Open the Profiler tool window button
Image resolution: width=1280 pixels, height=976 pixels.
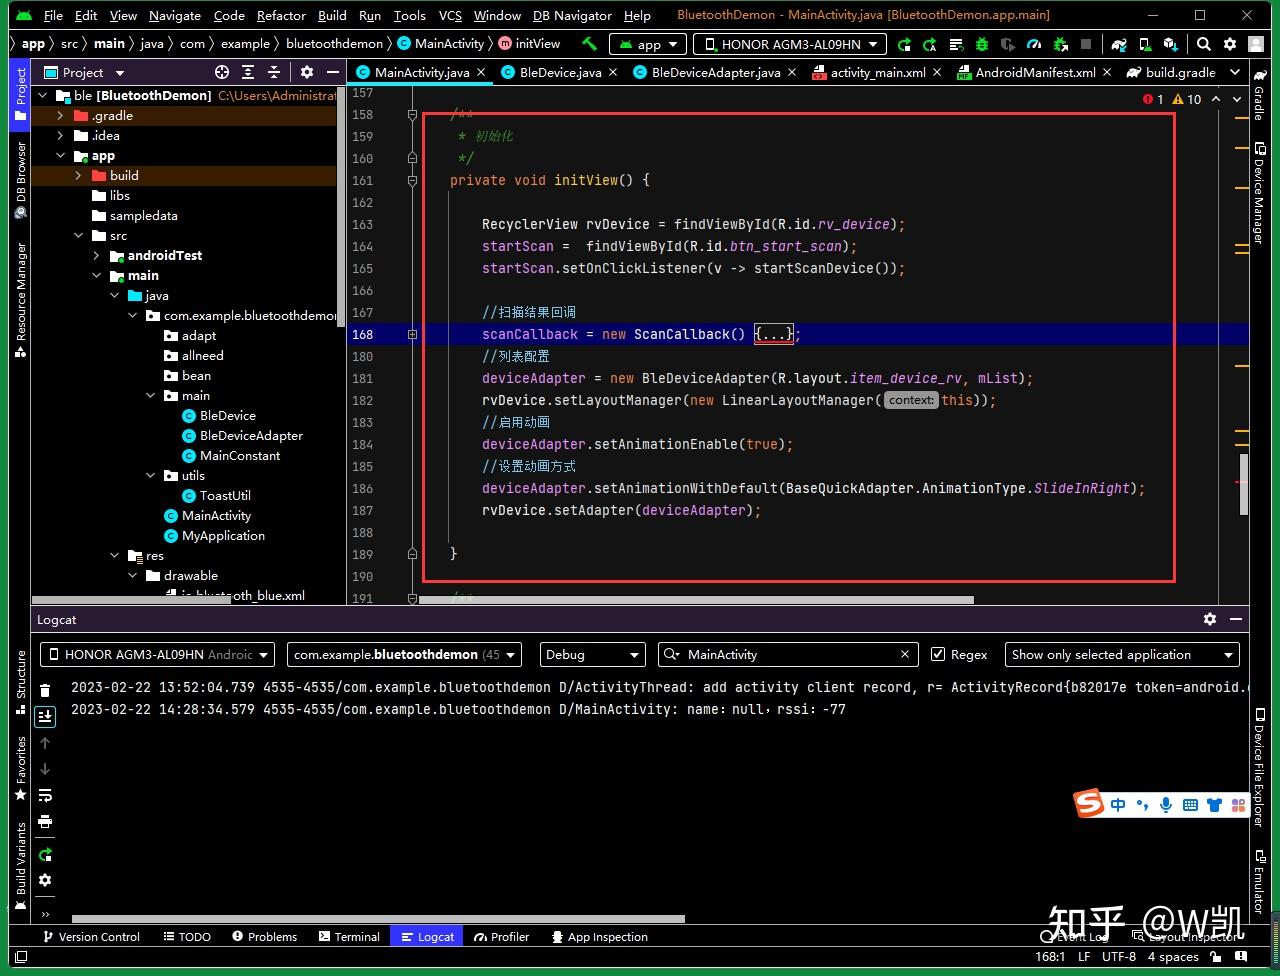(x=502, y=937)
